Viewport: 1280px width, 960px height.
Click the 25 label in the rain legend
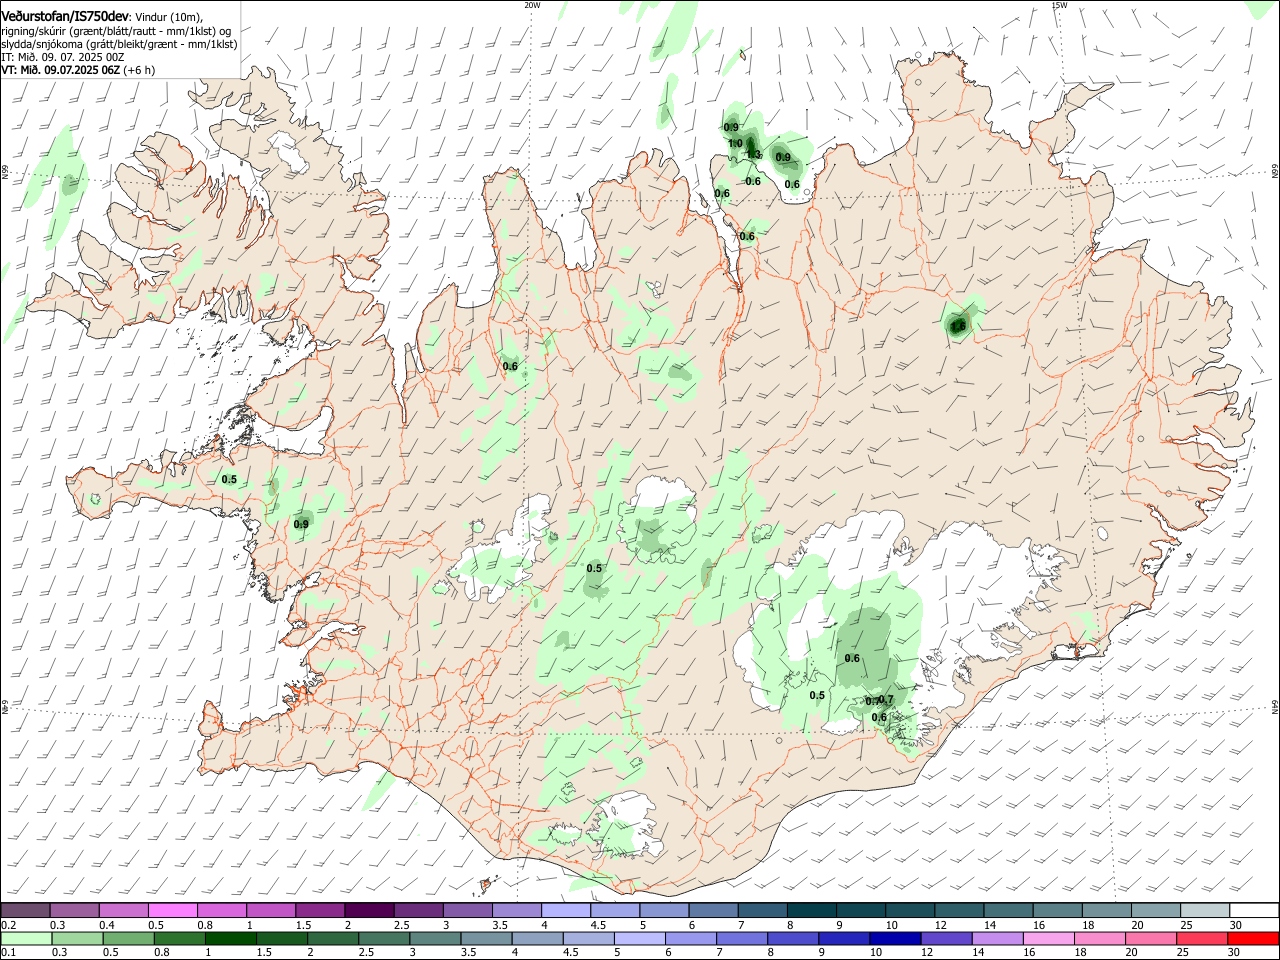1183,953
